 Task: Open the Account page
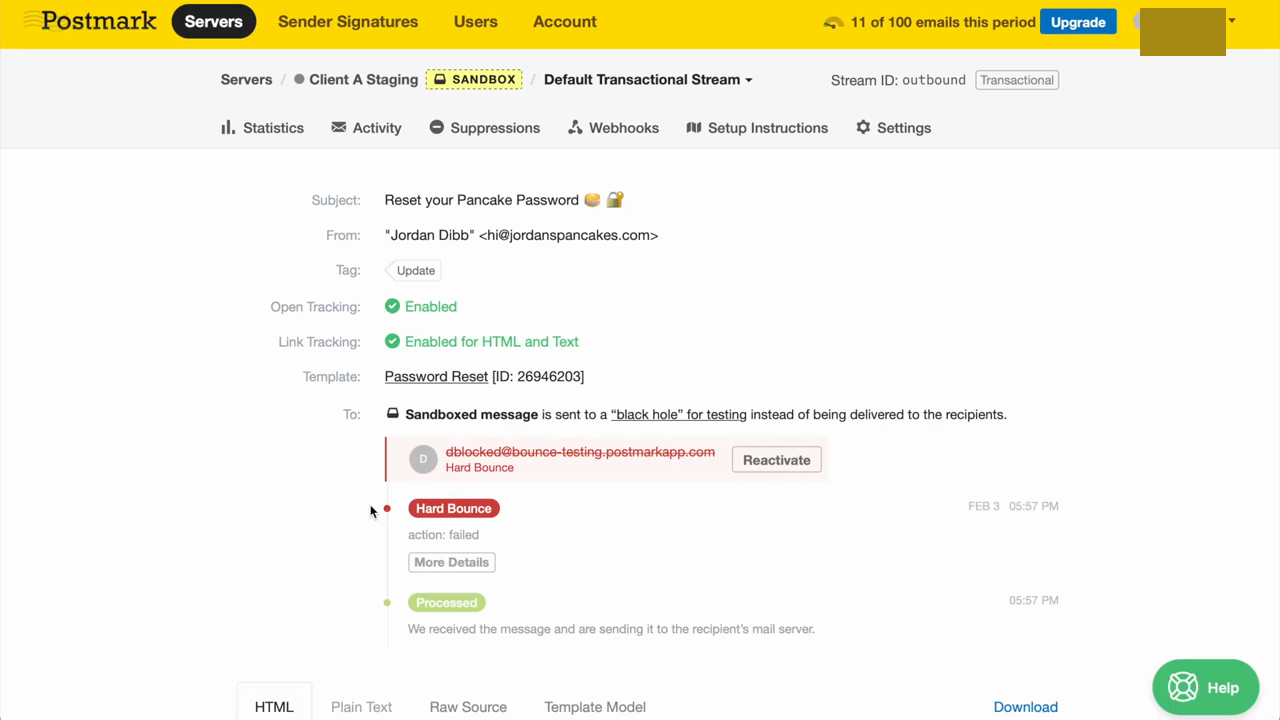(x=565, y=22)
